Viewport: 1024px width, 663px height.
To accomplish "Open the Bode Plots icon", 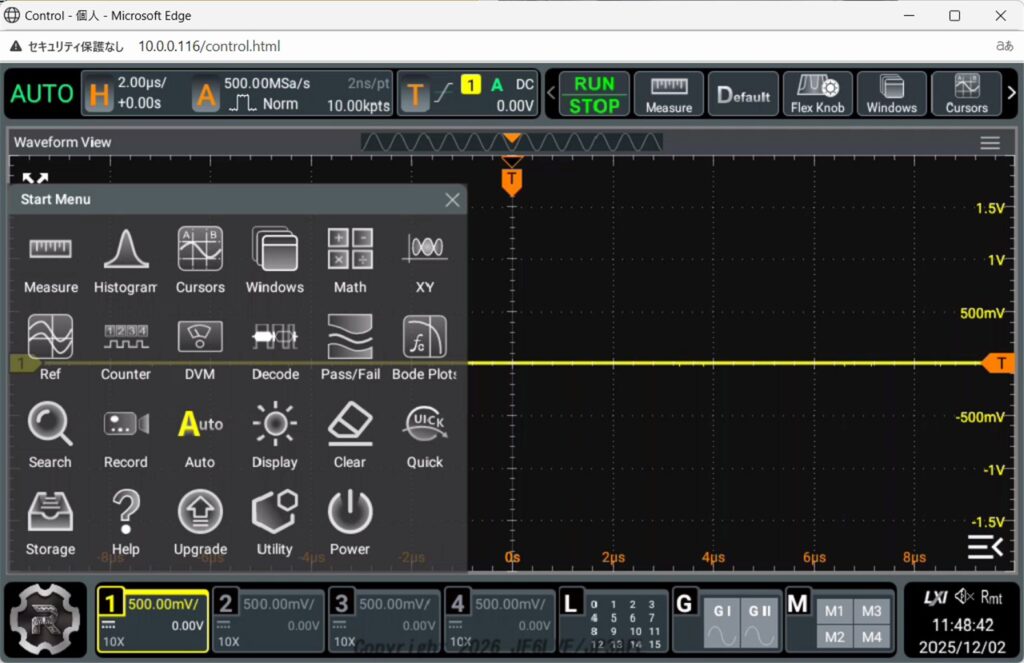I will point(425,347).
